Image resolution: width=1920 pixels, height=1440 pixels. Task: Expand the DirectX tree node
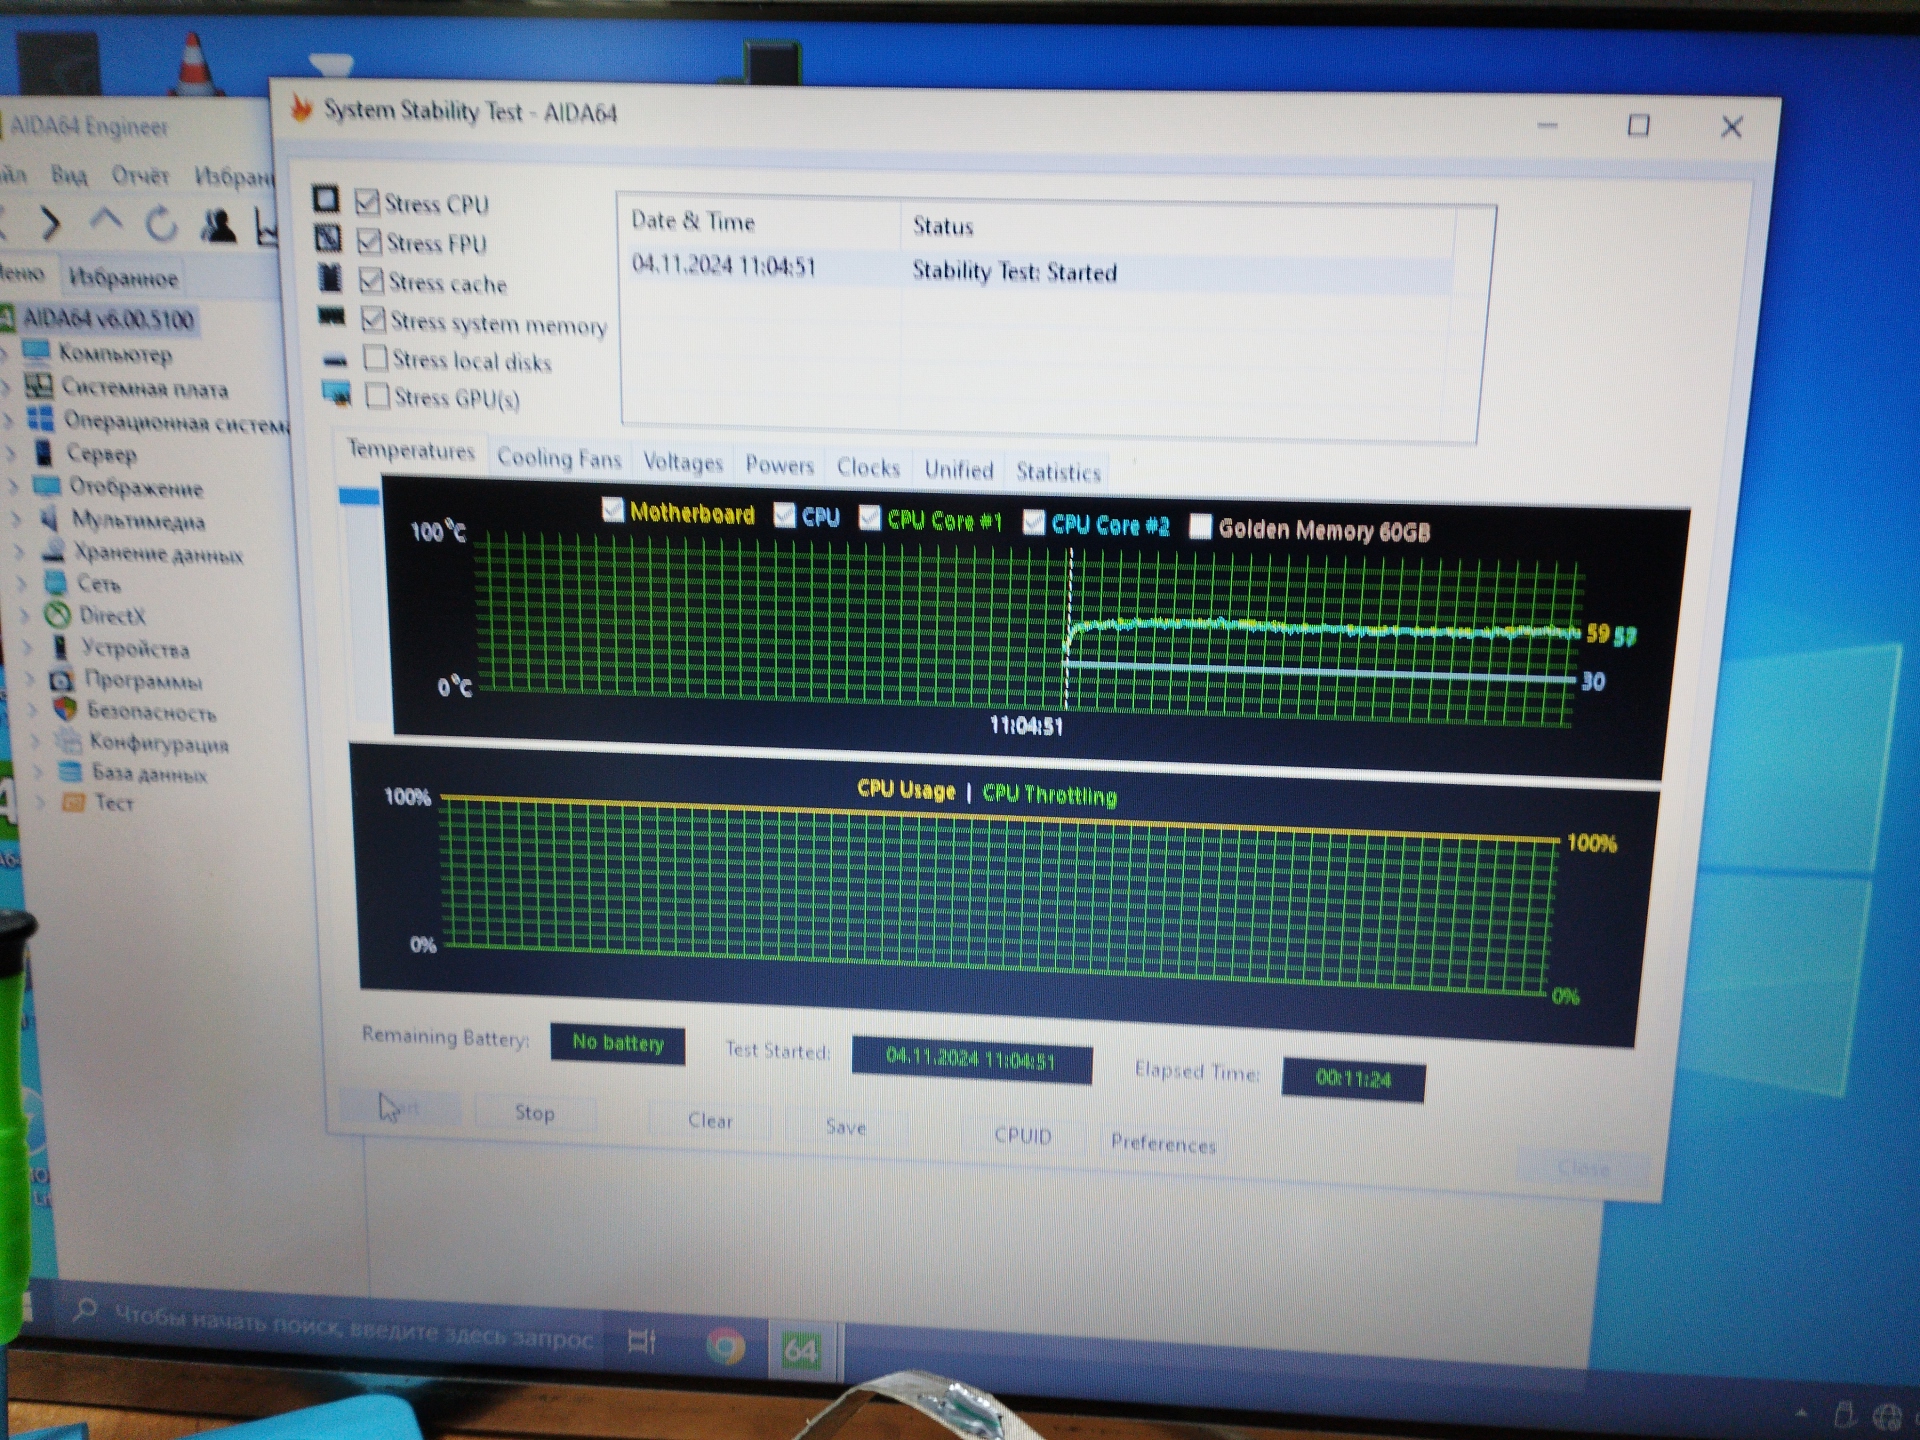[x=26, y=615]
